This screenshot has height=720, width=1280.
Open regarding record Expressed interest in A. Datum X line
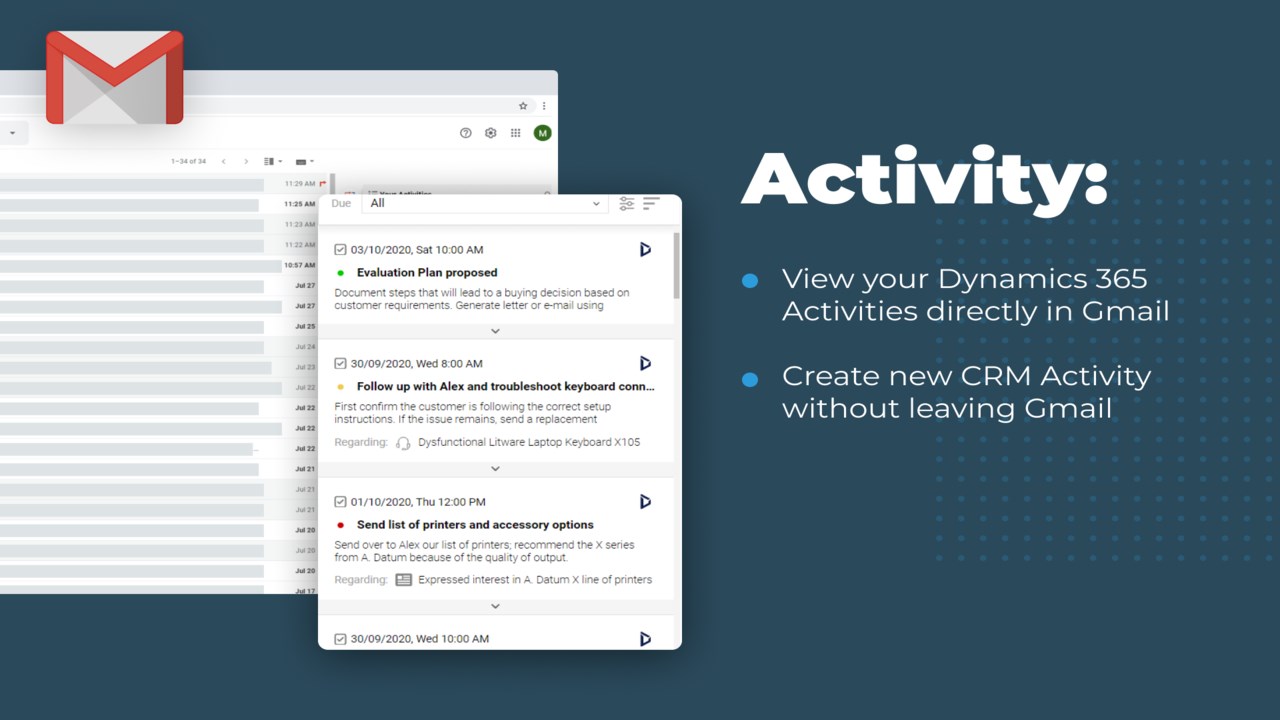pos(535,579)
